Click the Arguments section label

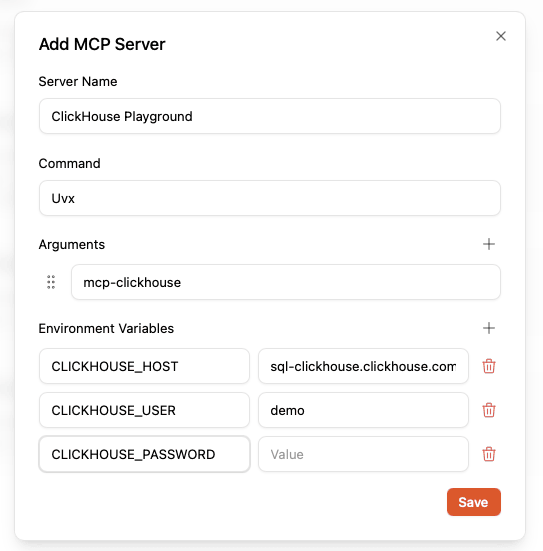(x=72, y=245)
